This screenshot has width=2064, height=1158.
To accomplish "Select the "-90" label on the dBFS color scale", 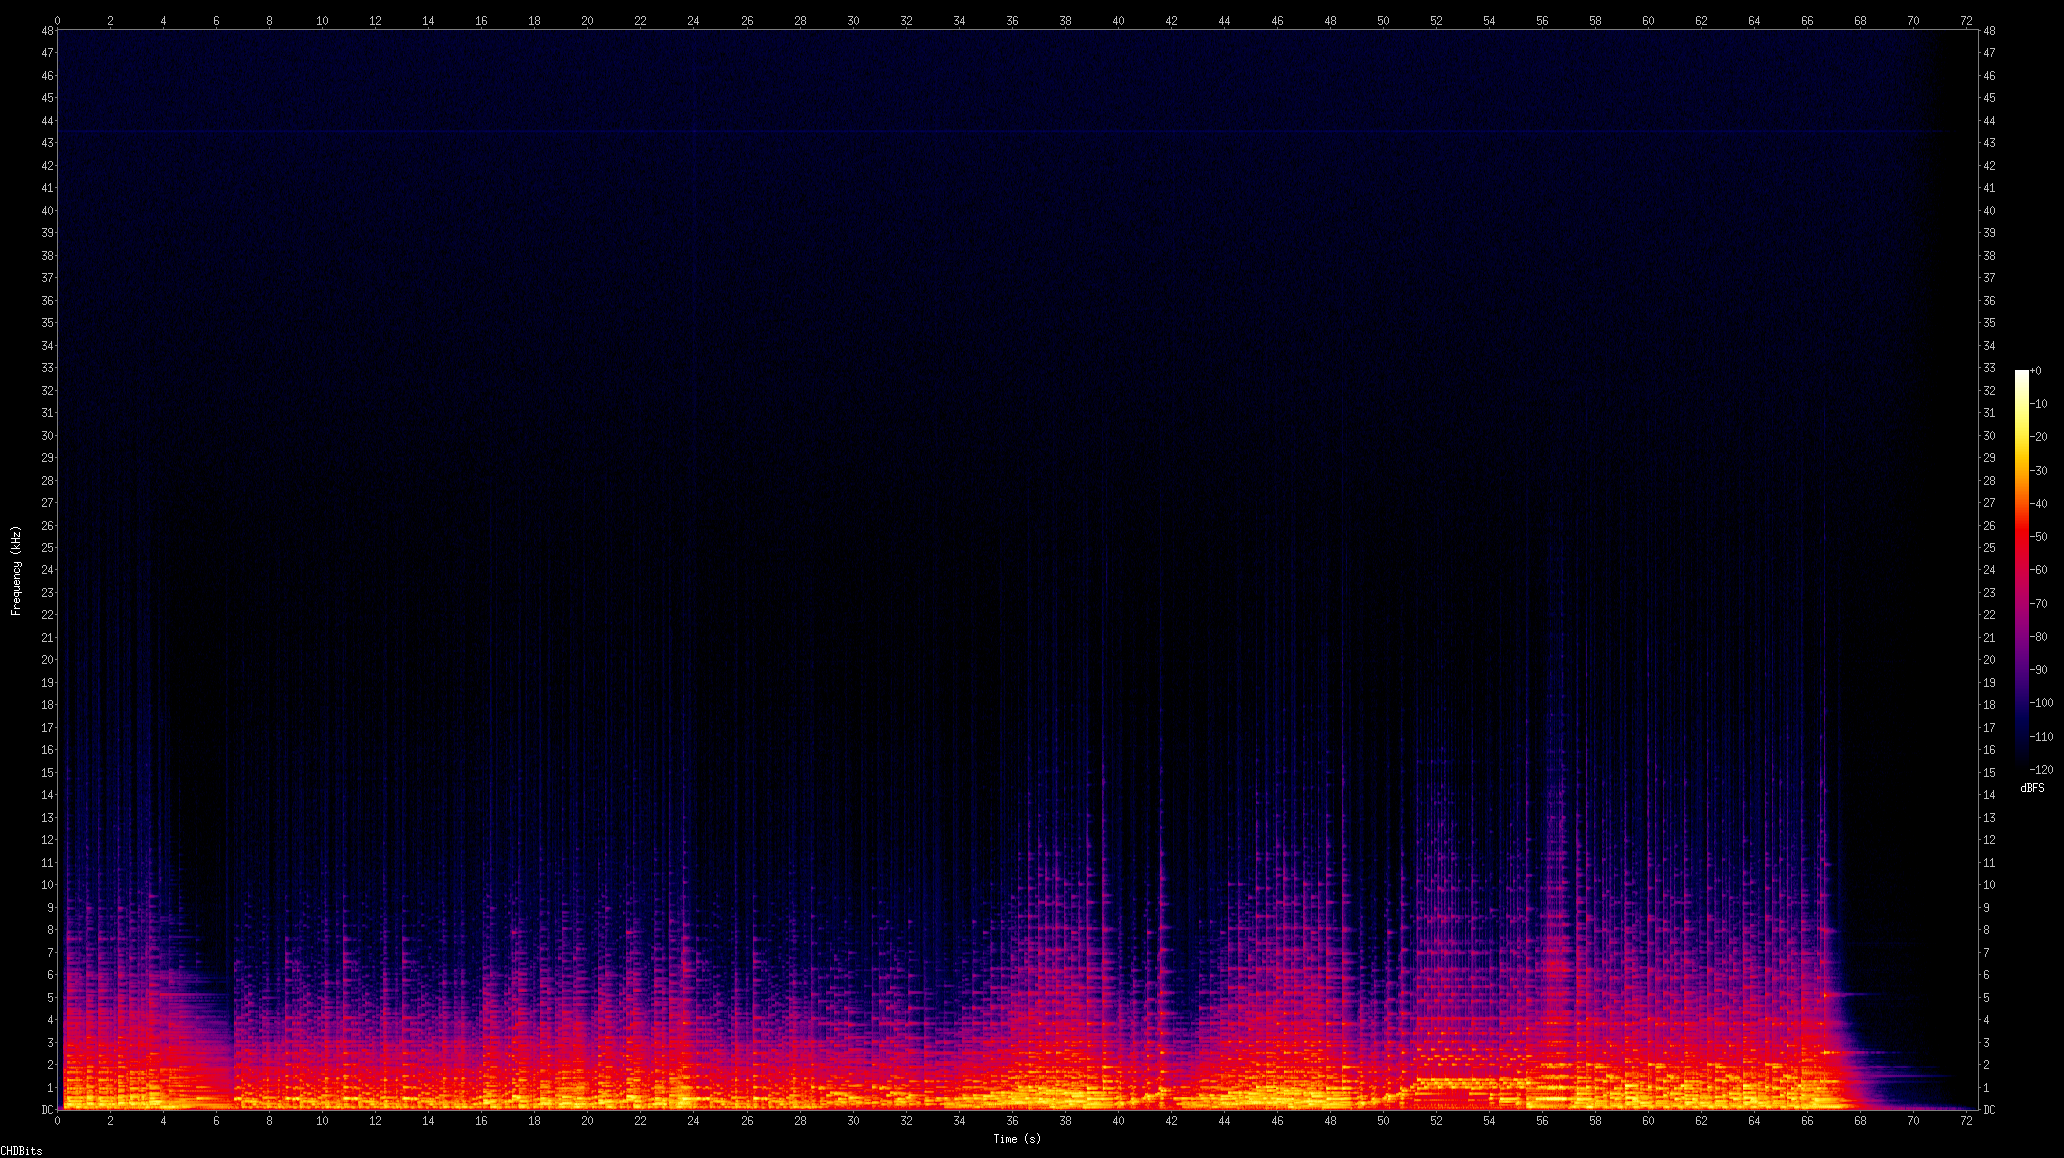I will pyautogui.click(x=2039, y=670).
